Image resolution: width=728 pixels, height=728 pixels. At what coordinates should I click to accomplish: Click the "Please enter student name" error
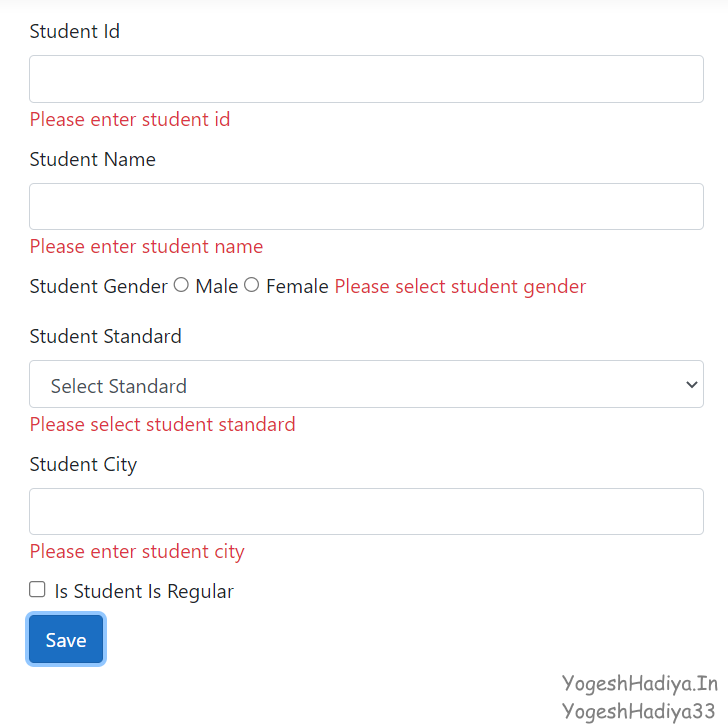click(x=146, y=247)
